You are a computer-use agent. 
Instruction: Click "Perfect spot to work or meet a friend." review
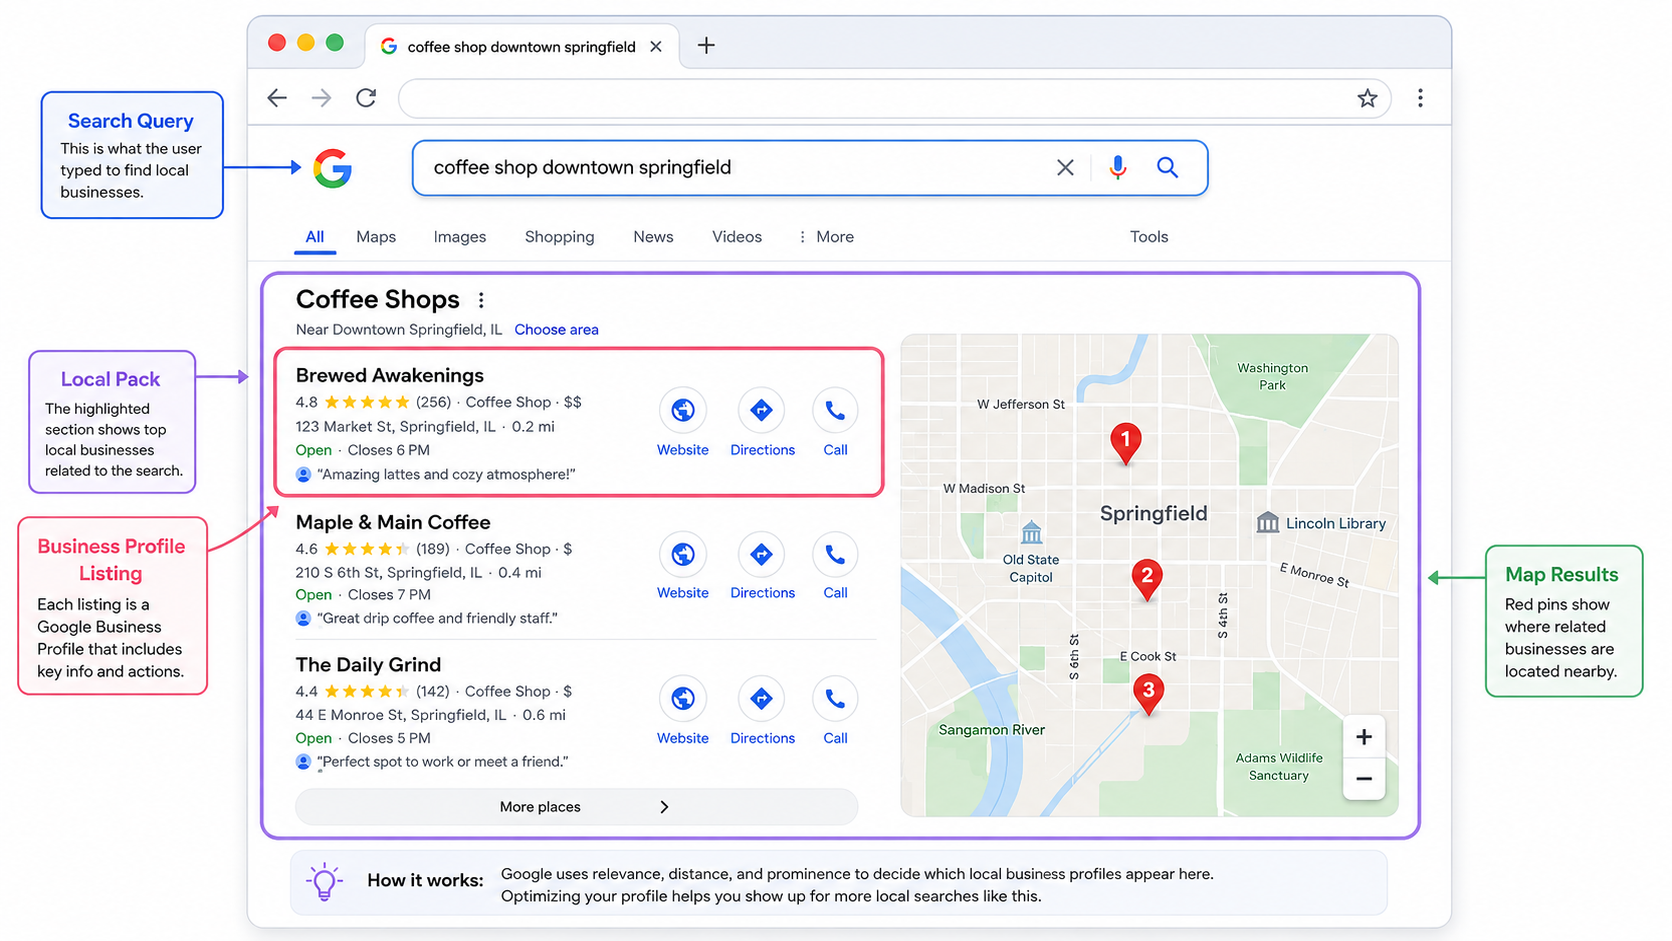443,762
